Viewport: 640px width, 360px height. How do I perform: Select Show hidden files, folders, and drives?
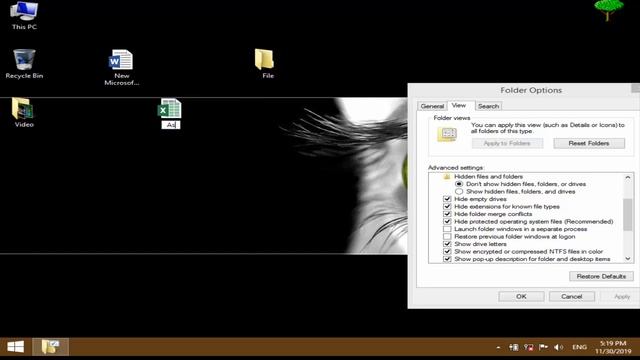point(459,191)
